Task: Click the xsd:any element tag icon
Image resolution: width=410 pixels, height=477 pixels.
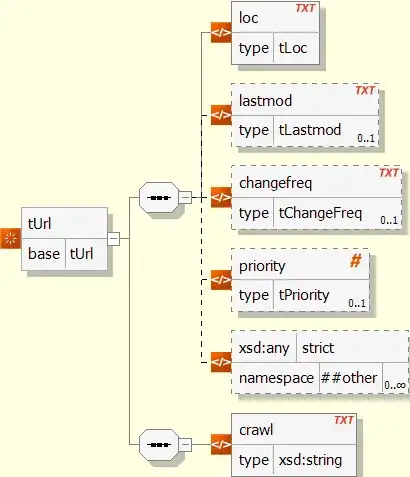Action: pos(221,362)
